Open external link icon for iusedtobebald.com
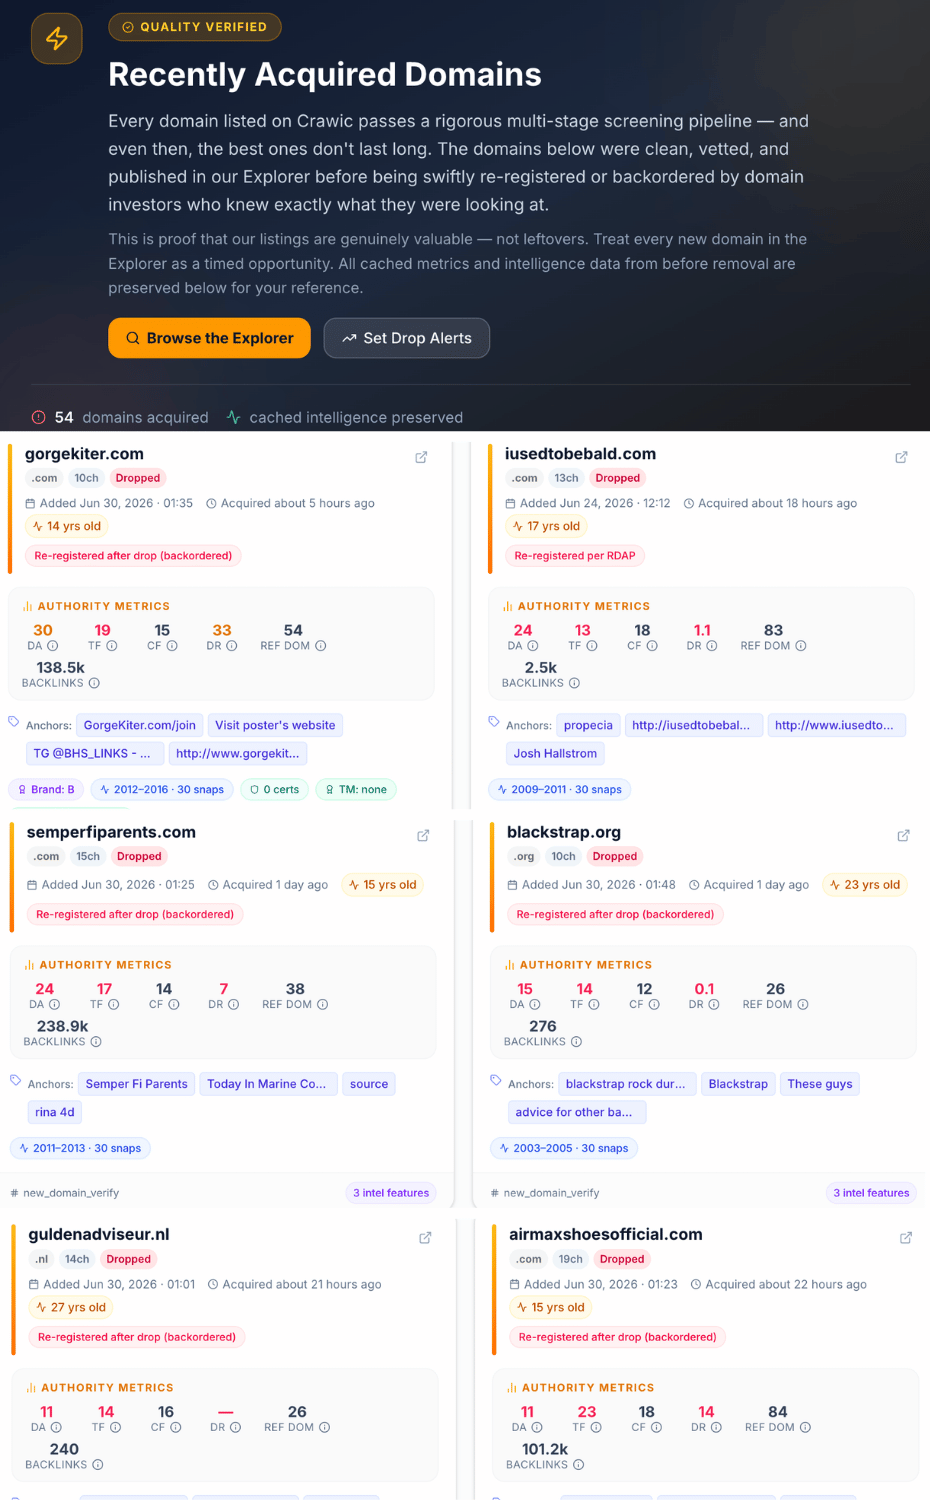Viewport: 930px width, 1500px height. [901, 457]
